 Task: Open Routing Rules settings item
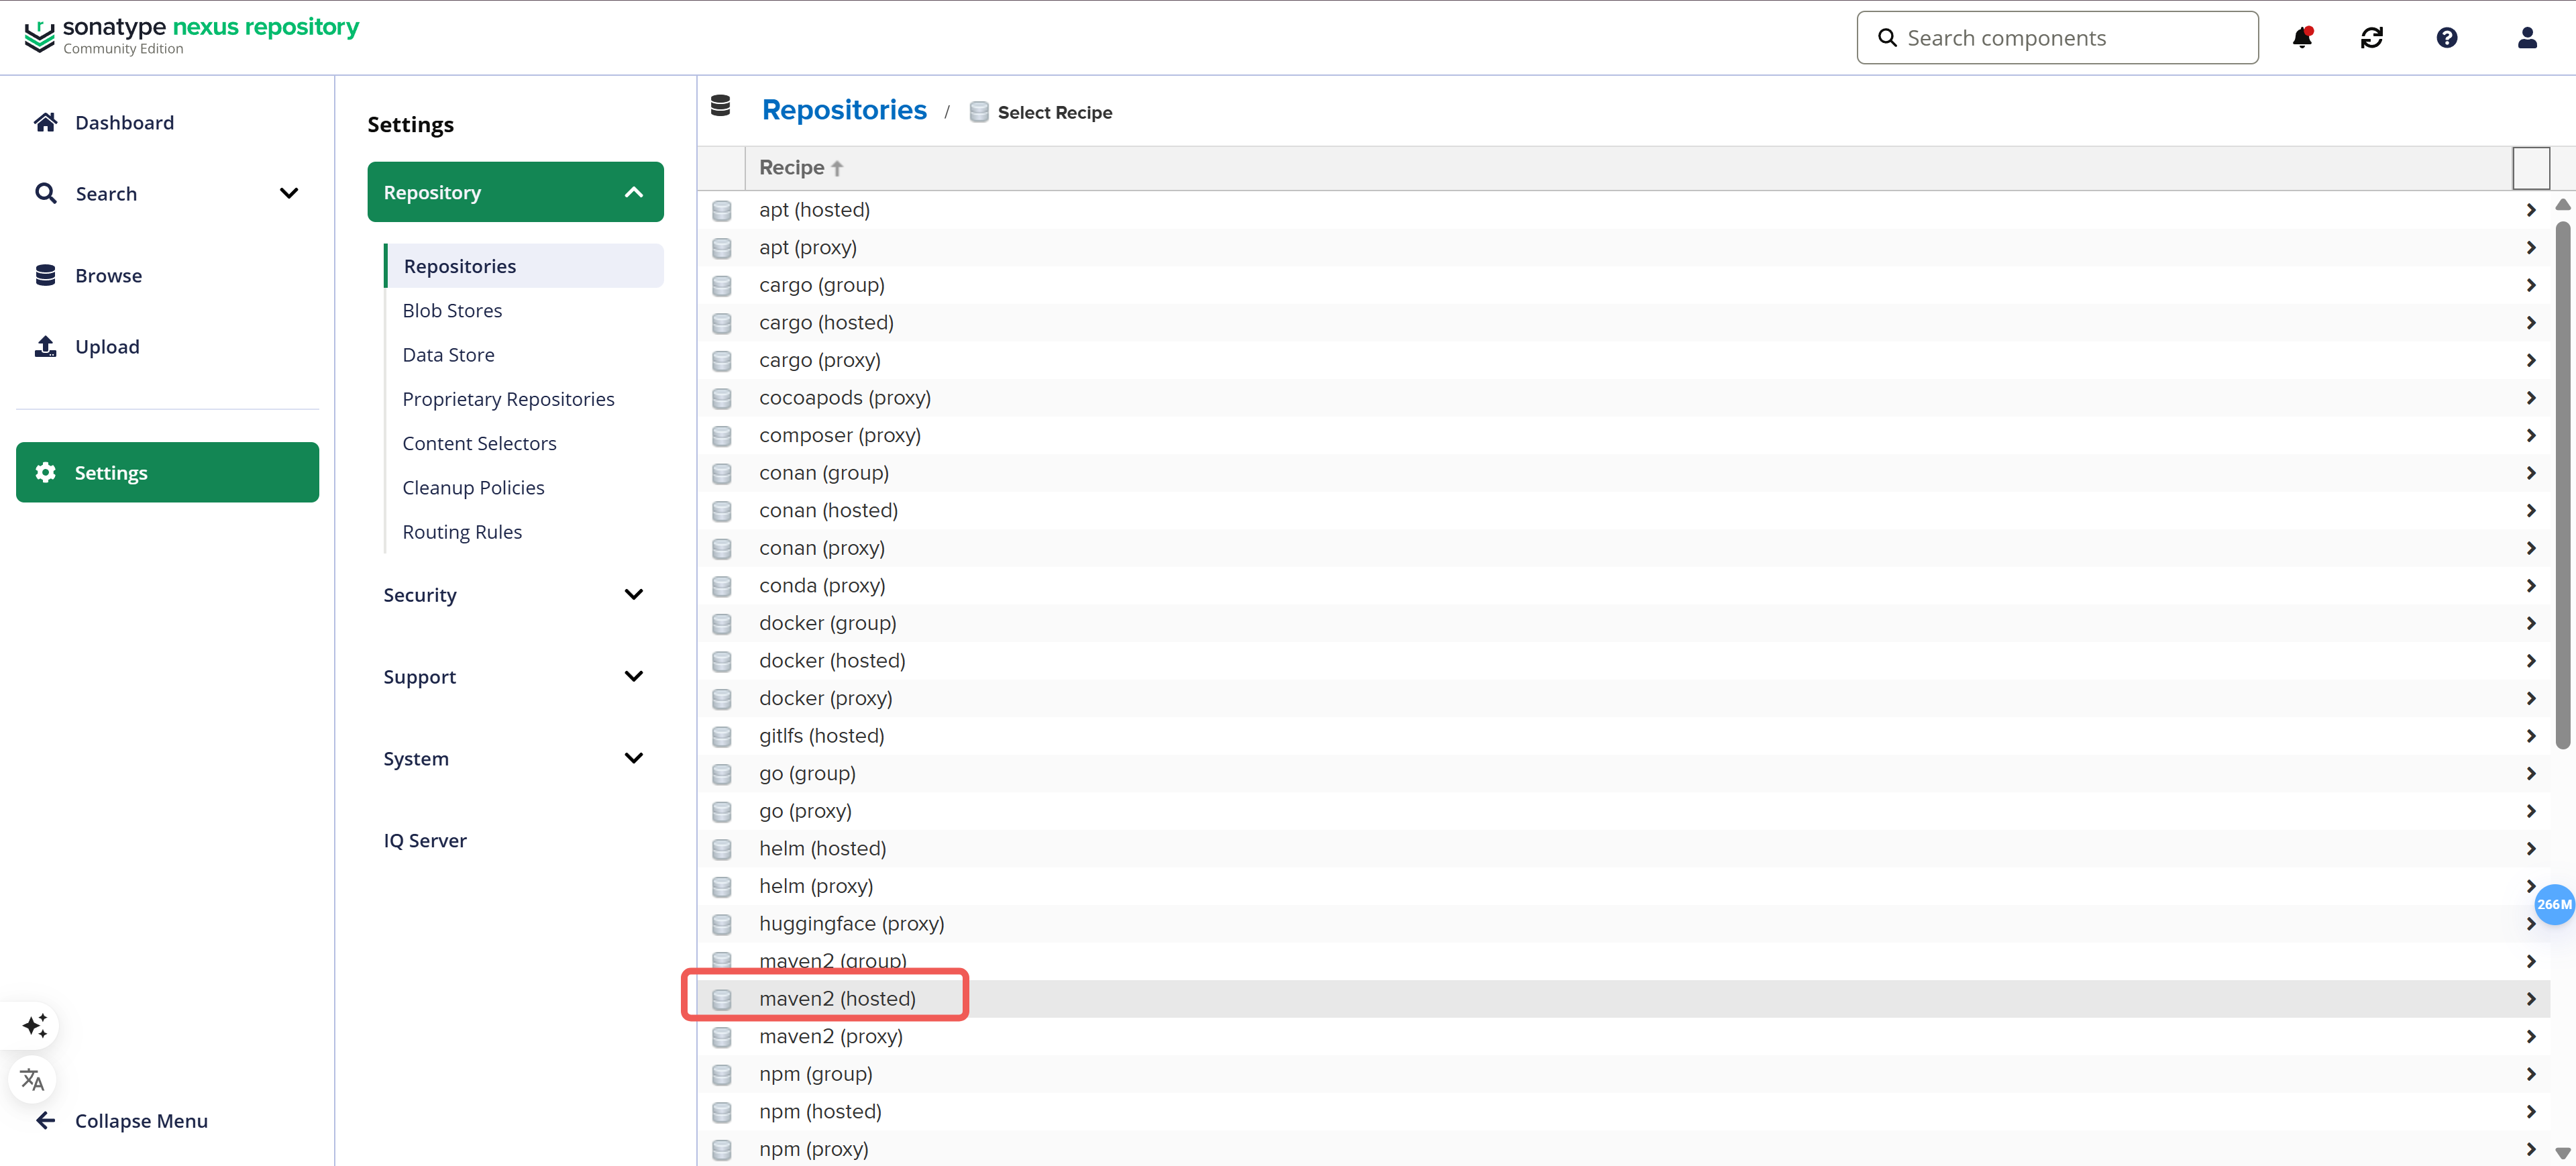(462, 532)
